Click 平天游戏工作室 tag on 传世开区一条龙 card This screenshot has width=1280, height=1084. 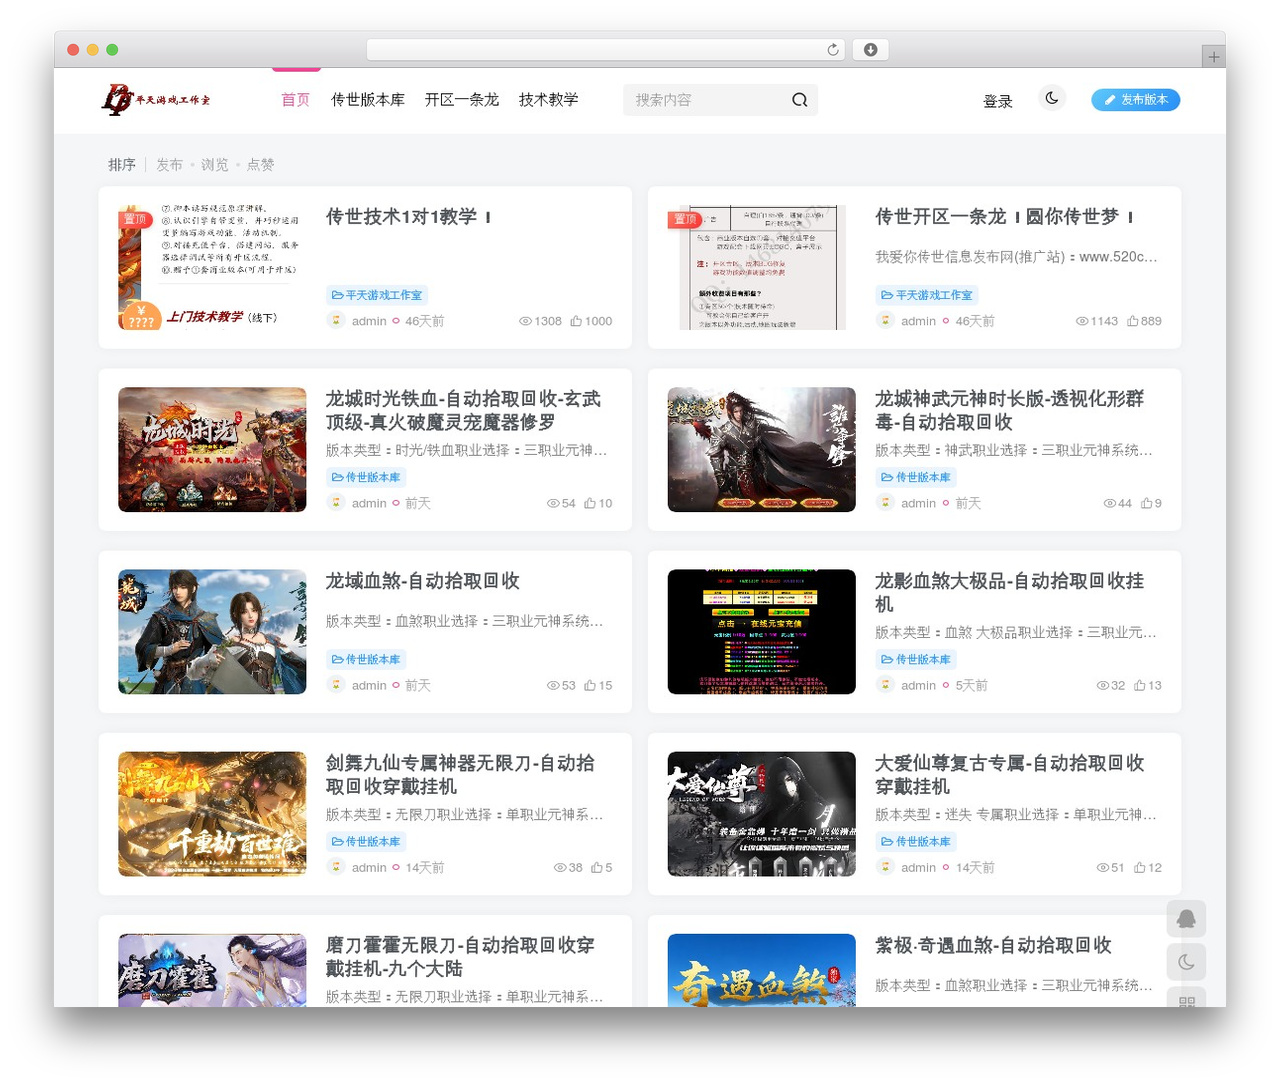tap(926, 295)
